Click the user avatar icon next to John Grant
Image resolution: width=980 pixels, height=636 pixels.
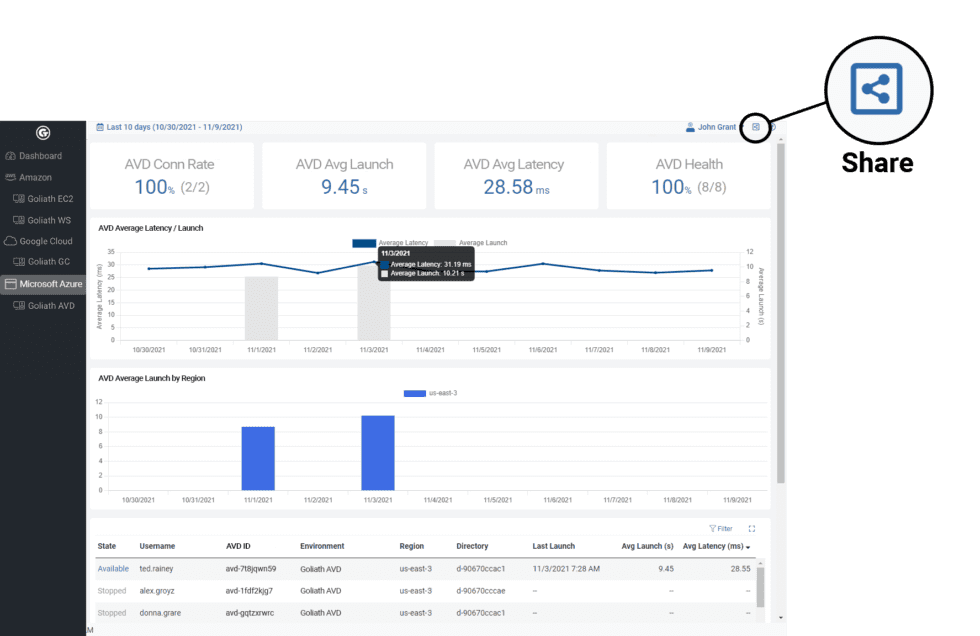pos(690,127)
